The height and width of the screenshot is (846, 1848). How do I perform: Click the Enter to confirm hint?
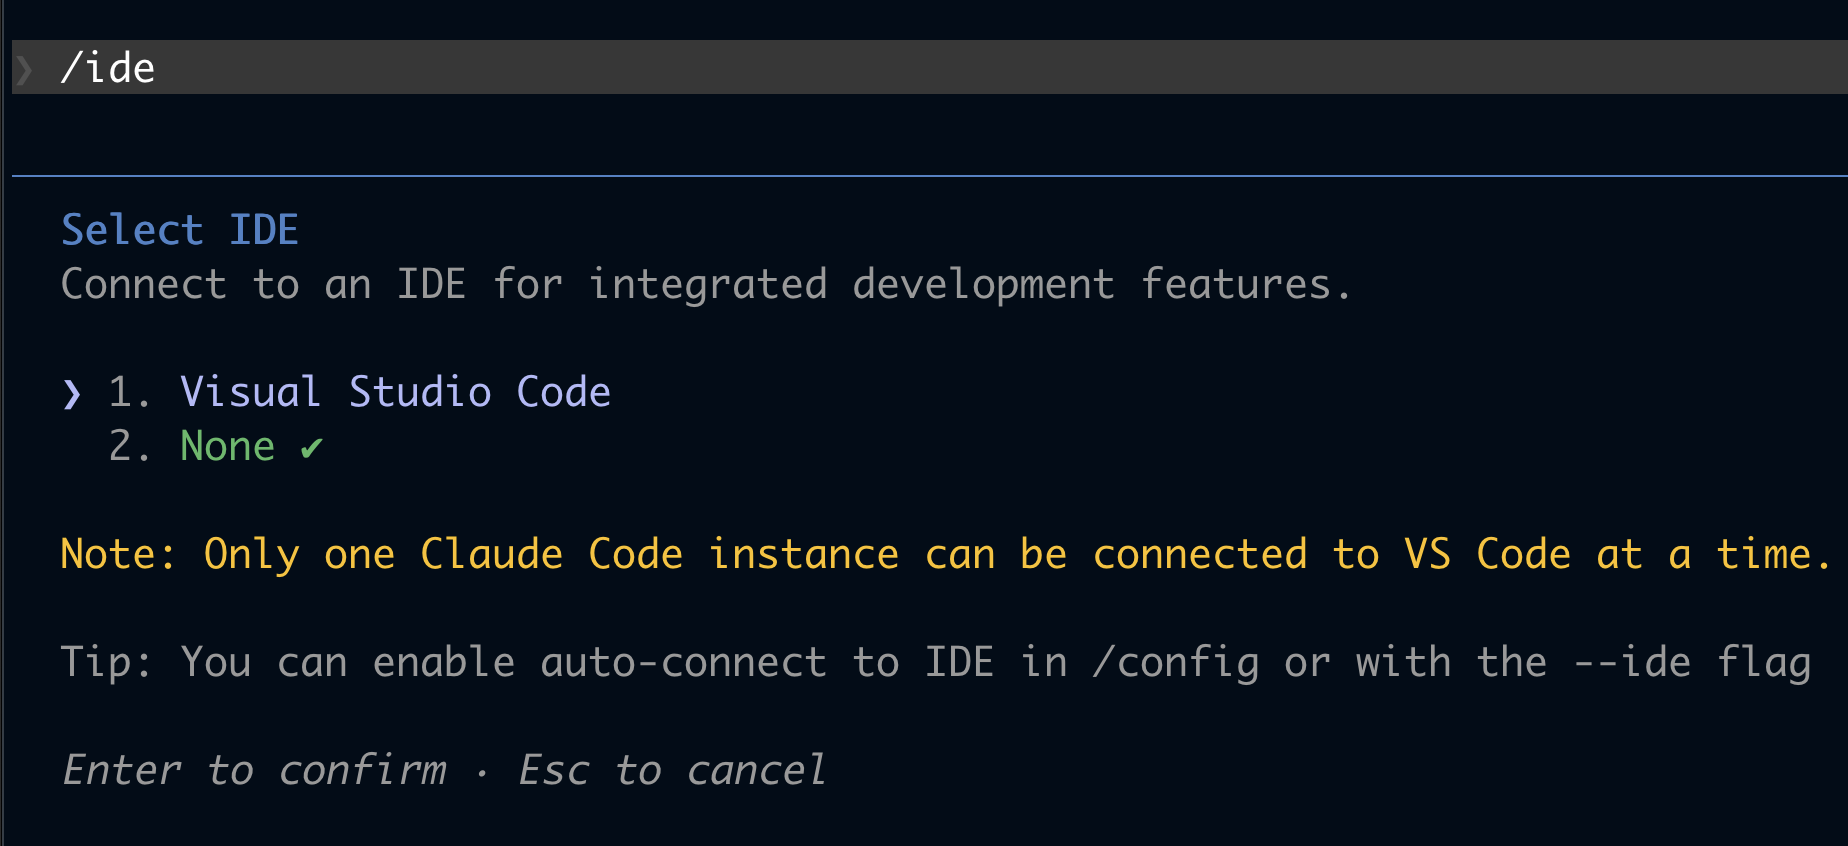tap(254, 770)
